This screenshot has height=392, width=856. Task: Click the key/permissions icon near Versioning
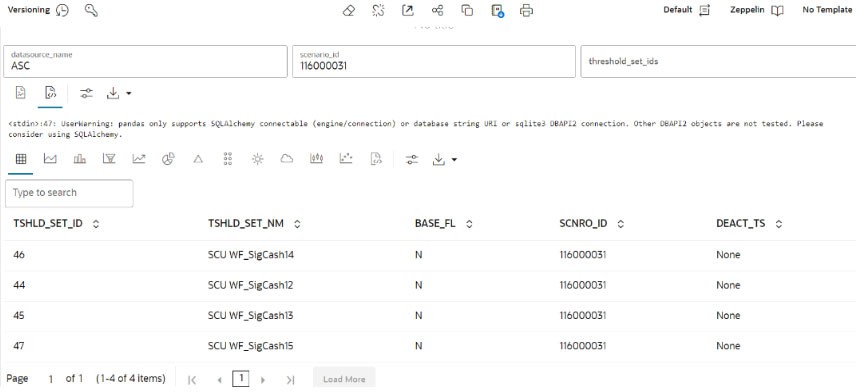click(91, 10)
